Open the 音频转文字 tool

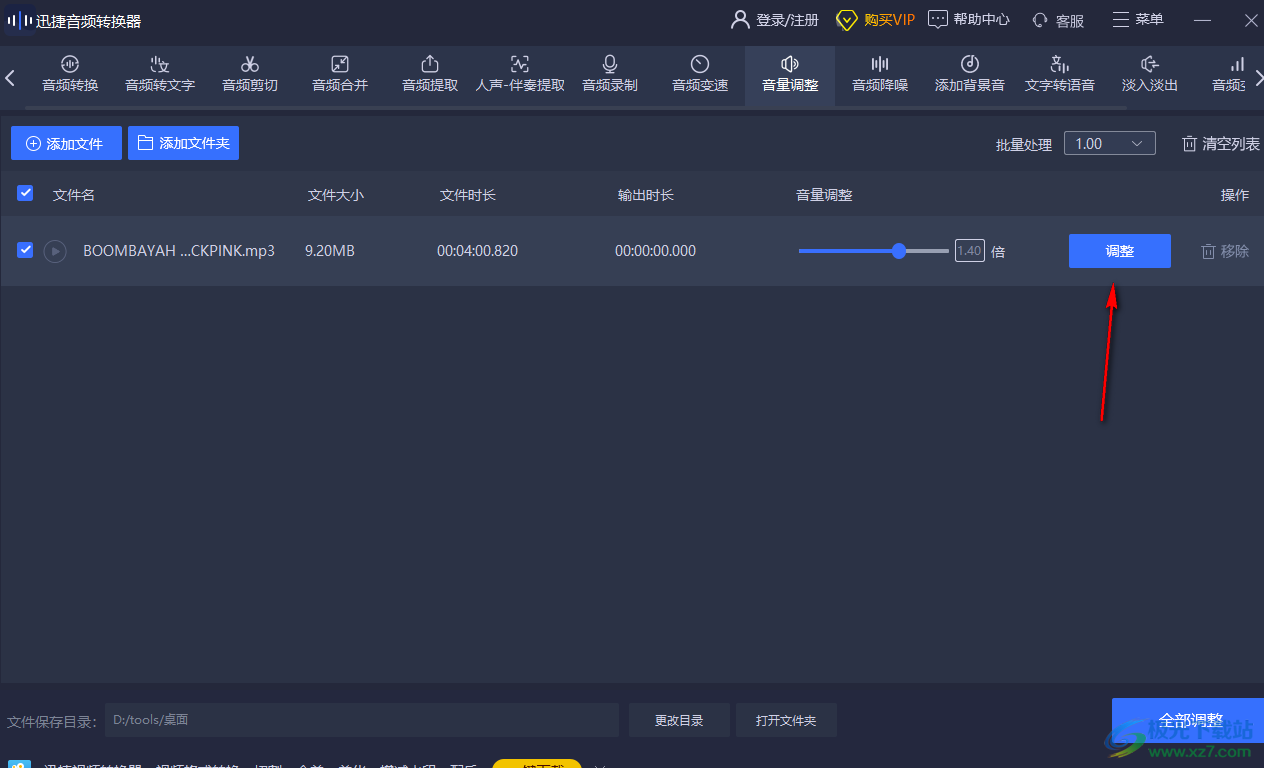coord(160,75)
